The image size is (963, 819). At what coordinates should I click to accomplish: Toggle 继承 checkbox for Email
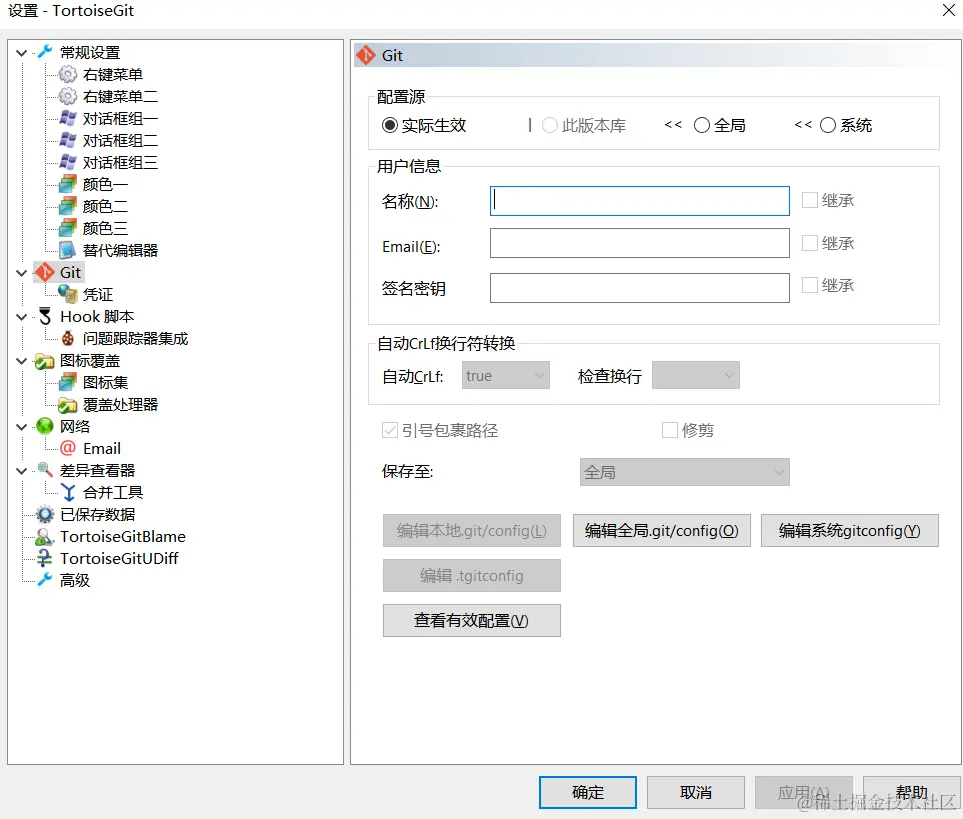click(810, 243)
